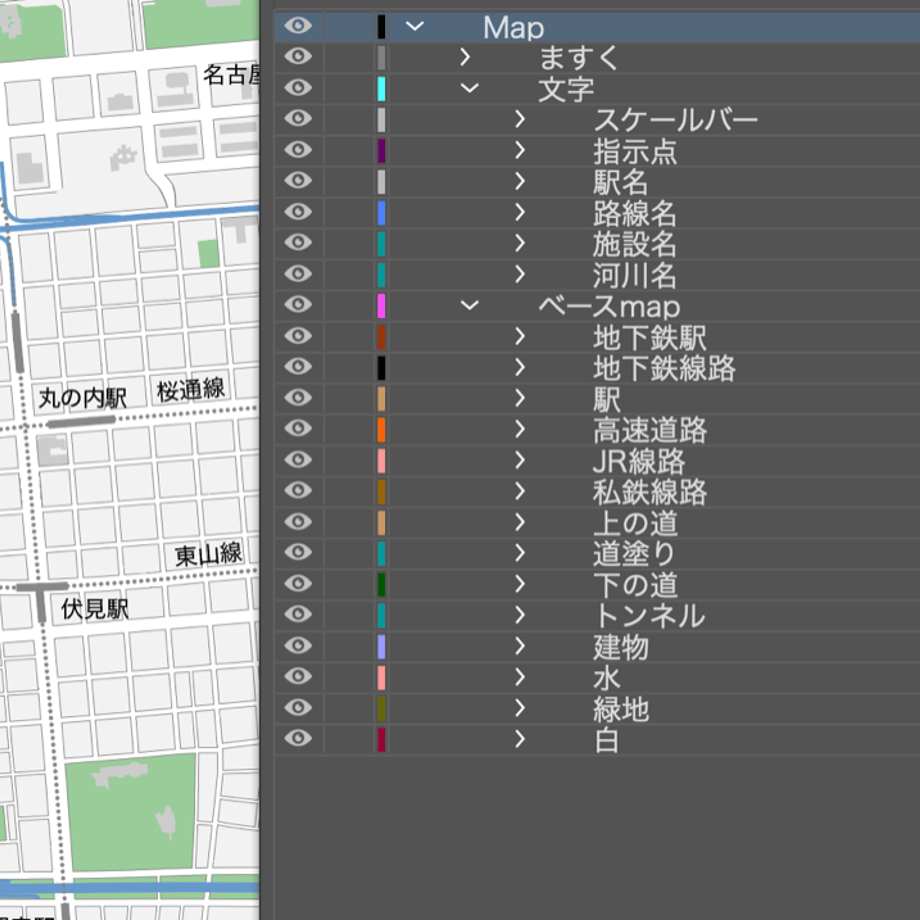
Task: Expand the スケールバー sublayer
Action: (520, 119)
